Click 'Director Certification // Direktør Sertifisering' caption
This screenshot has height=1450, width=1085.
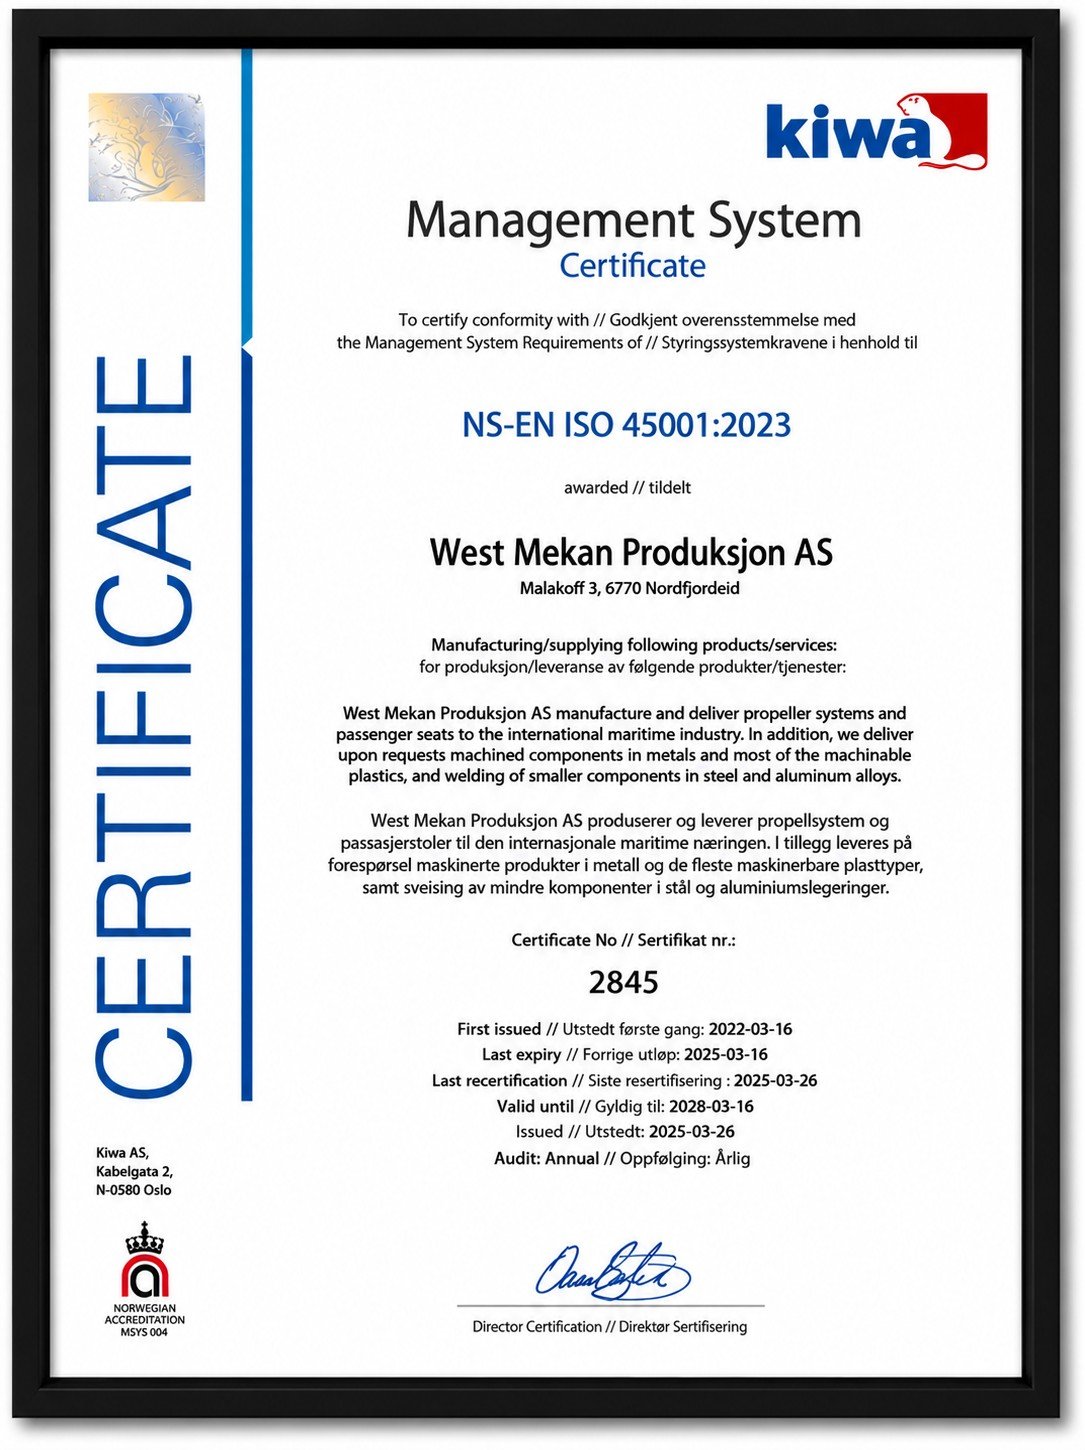point(610,1327)
